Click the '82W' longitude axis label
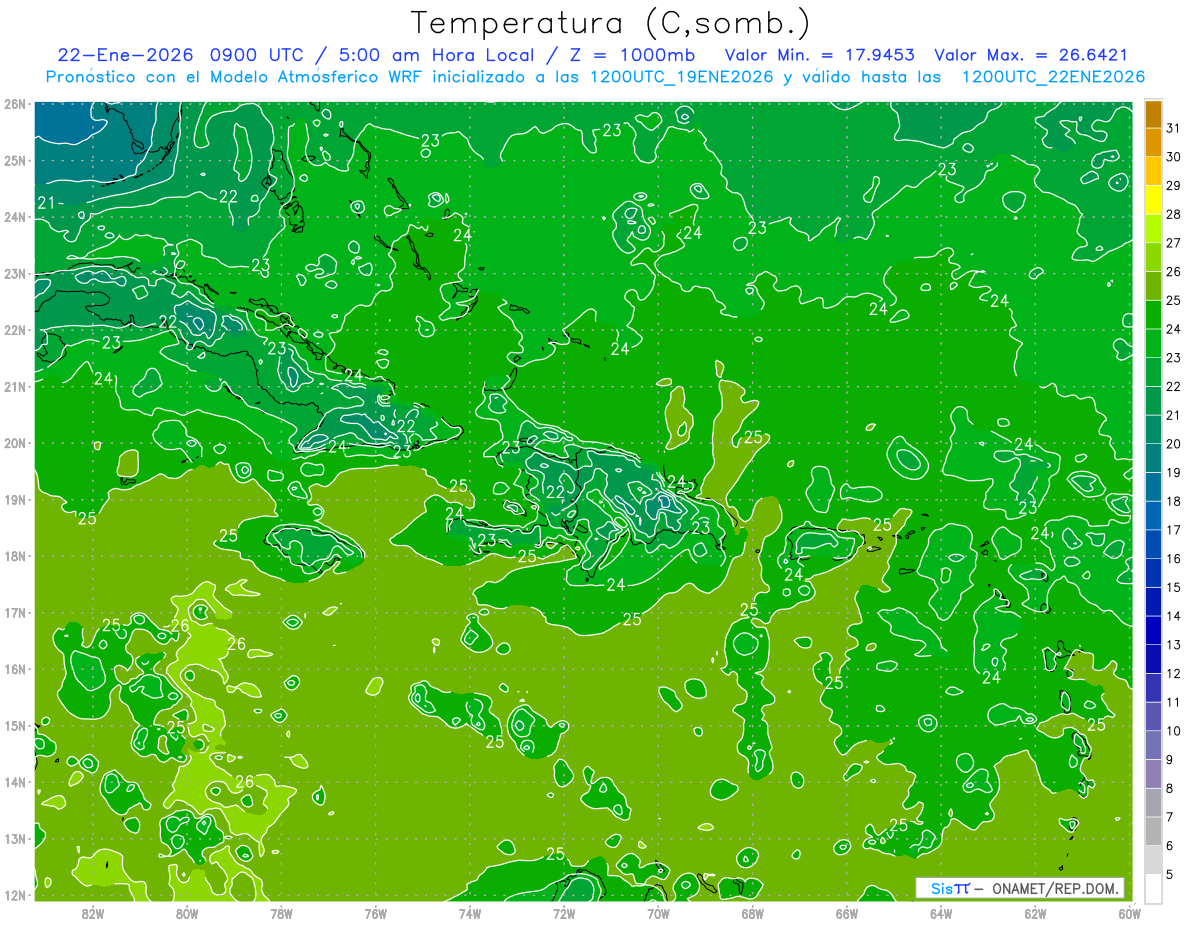1200x927 pixels. pyautogui.click(x=93, y=913)
